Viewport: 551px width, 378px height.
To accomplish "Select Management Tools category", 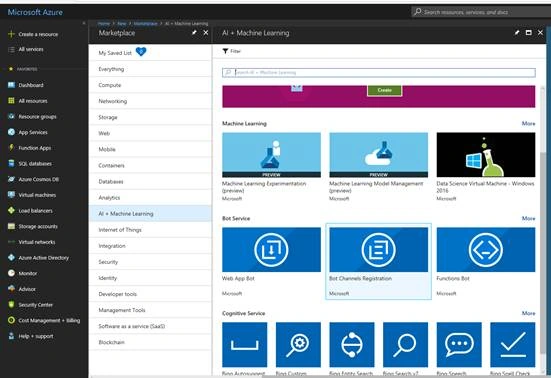I will pos(150,310).
